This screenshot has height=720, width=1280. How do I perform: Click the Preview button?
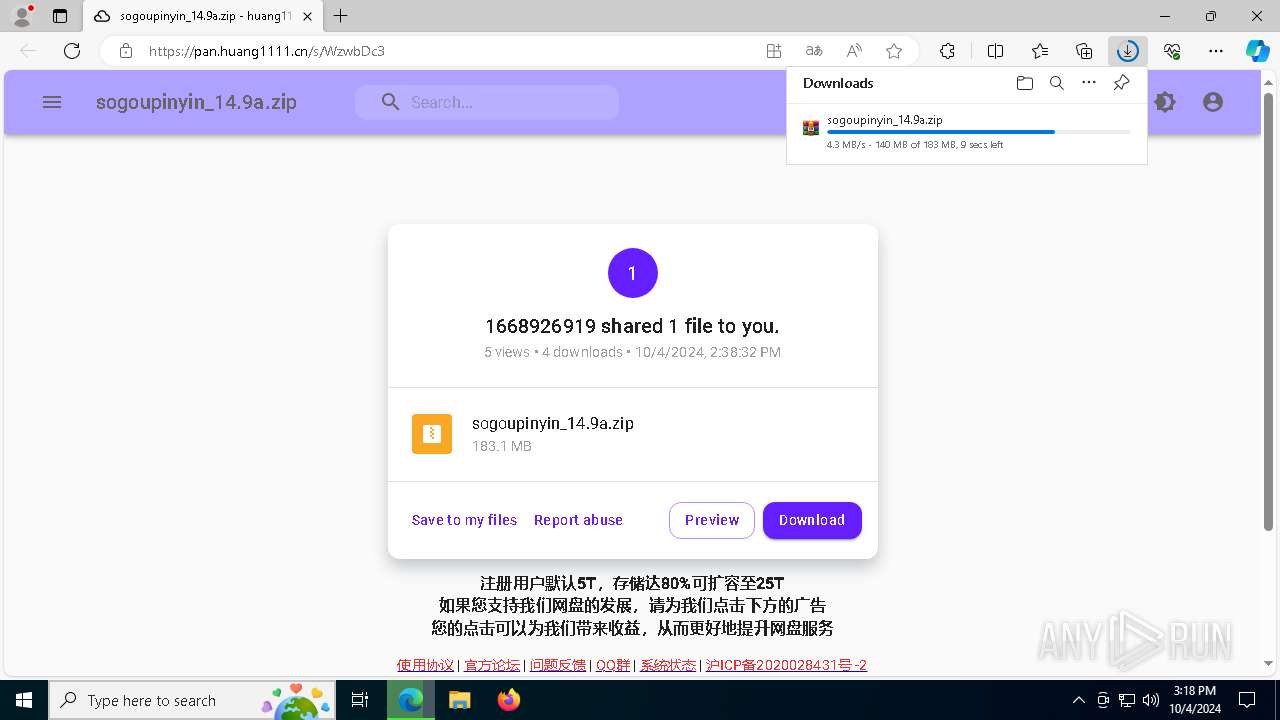click(x=712, y=520)
